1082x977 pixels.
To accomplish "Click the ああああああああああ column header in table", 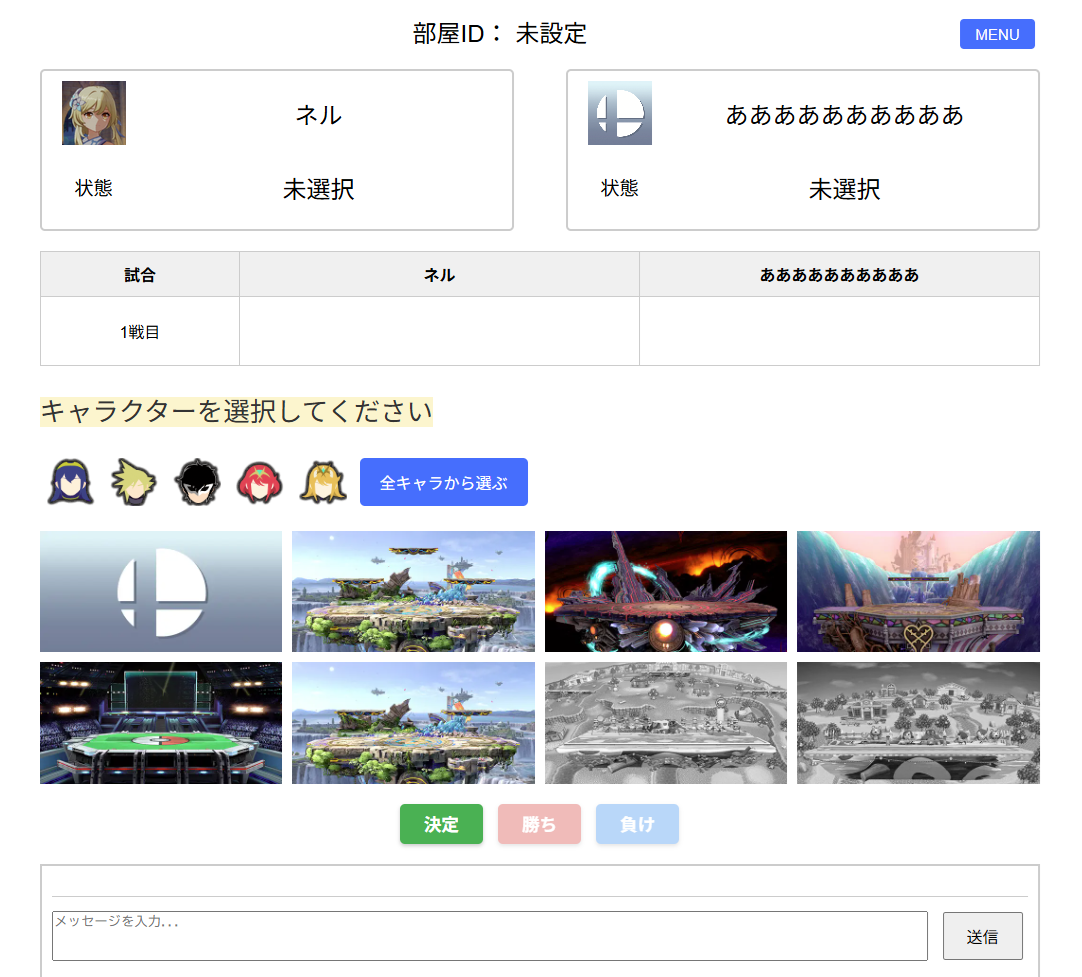I will (840, 275).
